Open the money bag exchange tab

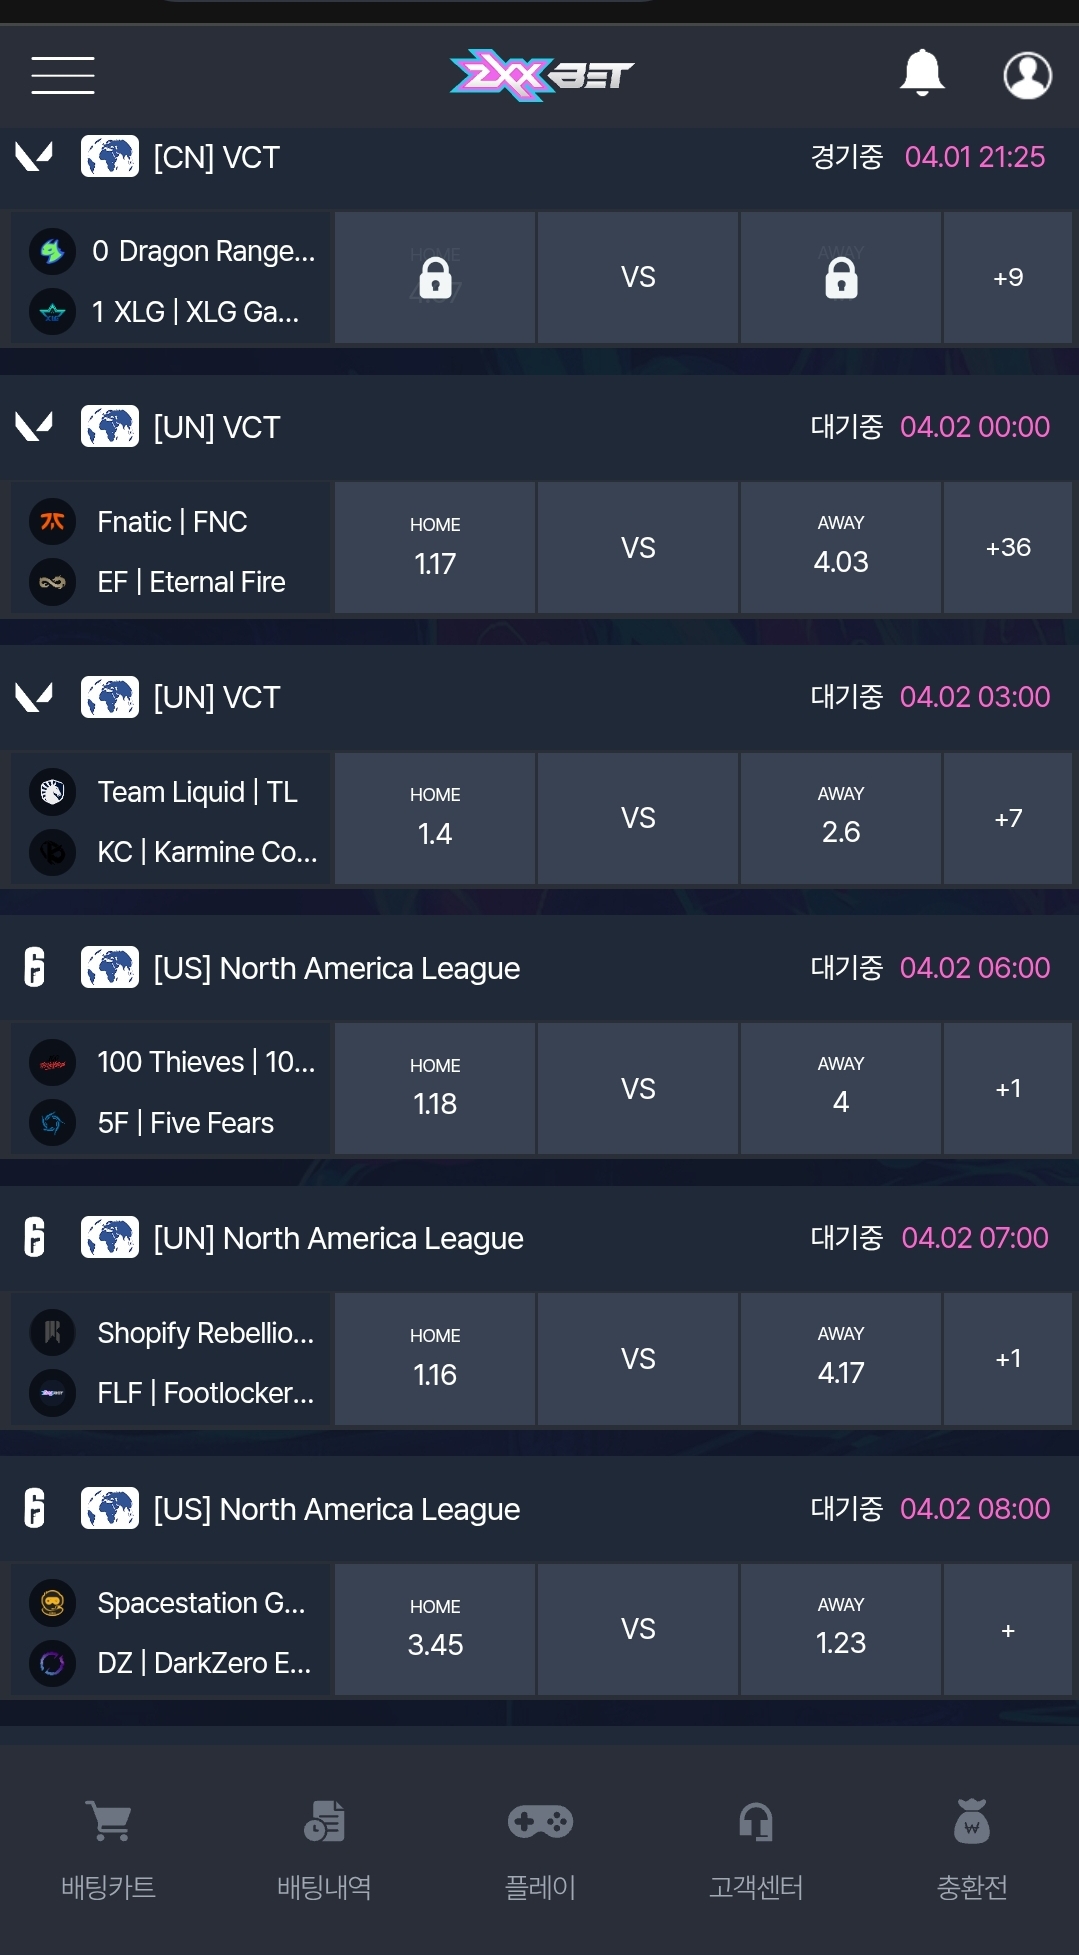(971, 1822)
